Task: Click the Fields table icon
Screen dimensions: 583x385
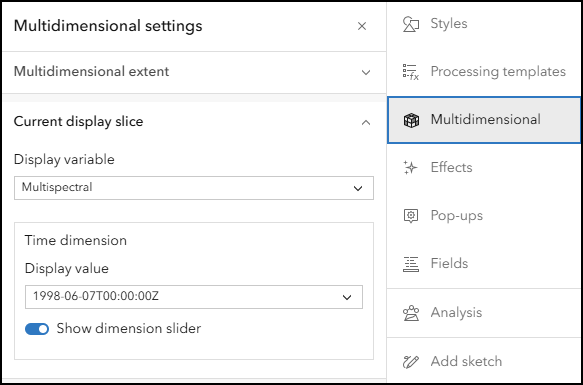Action: click(x=411, y=264)
